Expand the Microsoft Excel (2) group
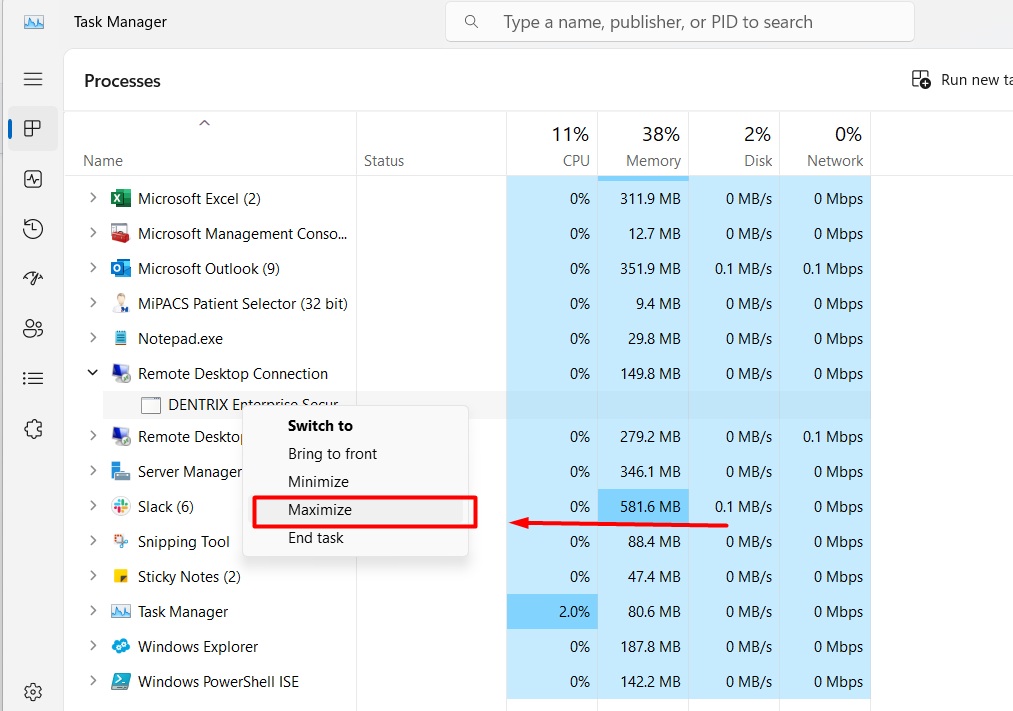The image size is (1013, 711). [93, 198]
